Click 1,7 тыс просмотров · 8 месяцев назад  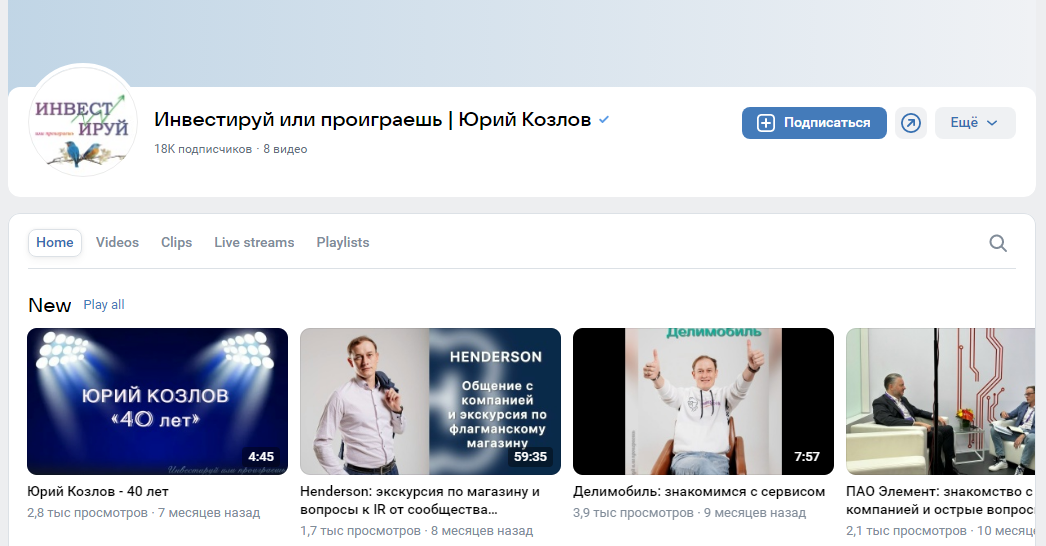(416, 531)
